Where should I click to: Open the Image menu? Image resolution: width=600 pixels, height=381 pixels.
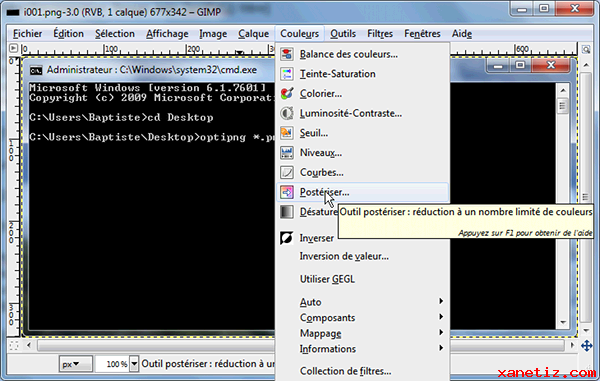[x=213, y=34]
